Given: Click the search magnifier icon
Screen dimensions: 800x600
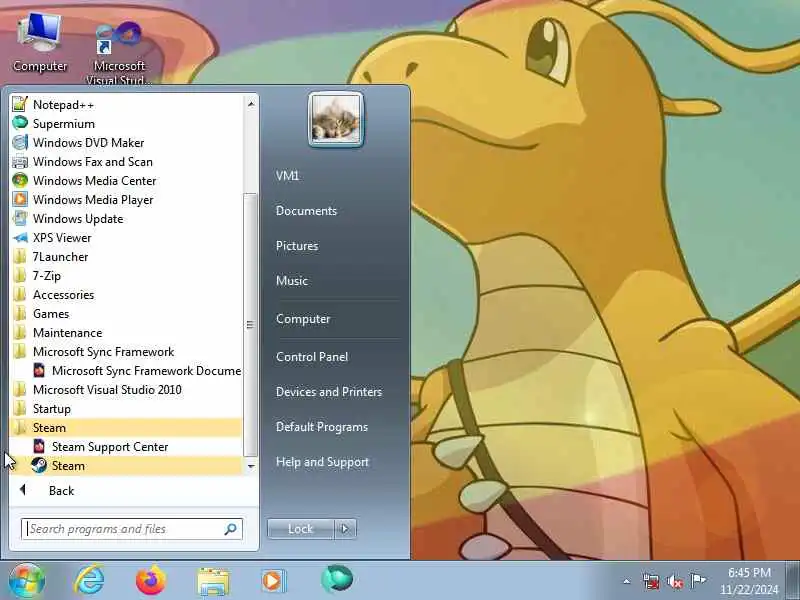Looking at the screenshot, I should pyautogui.click(x=231, y=529).
